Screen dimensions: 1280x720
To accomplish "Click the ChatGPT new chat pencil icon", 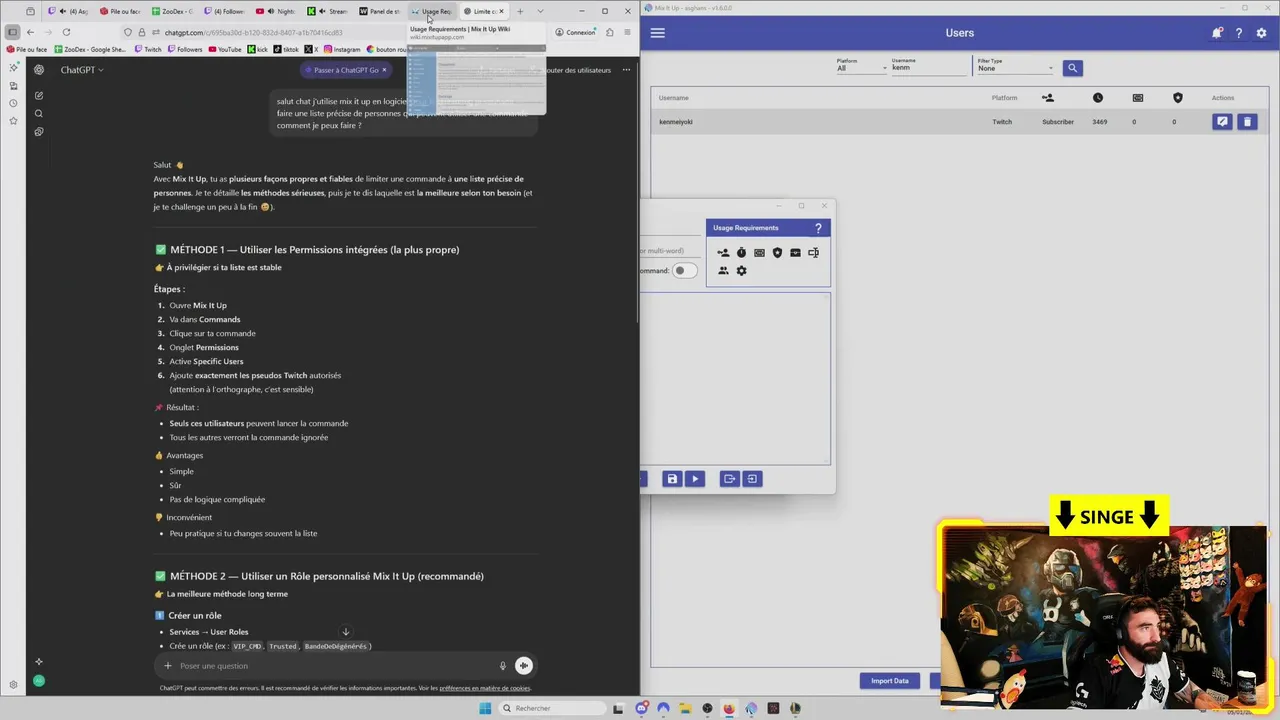I will (39, 95).
